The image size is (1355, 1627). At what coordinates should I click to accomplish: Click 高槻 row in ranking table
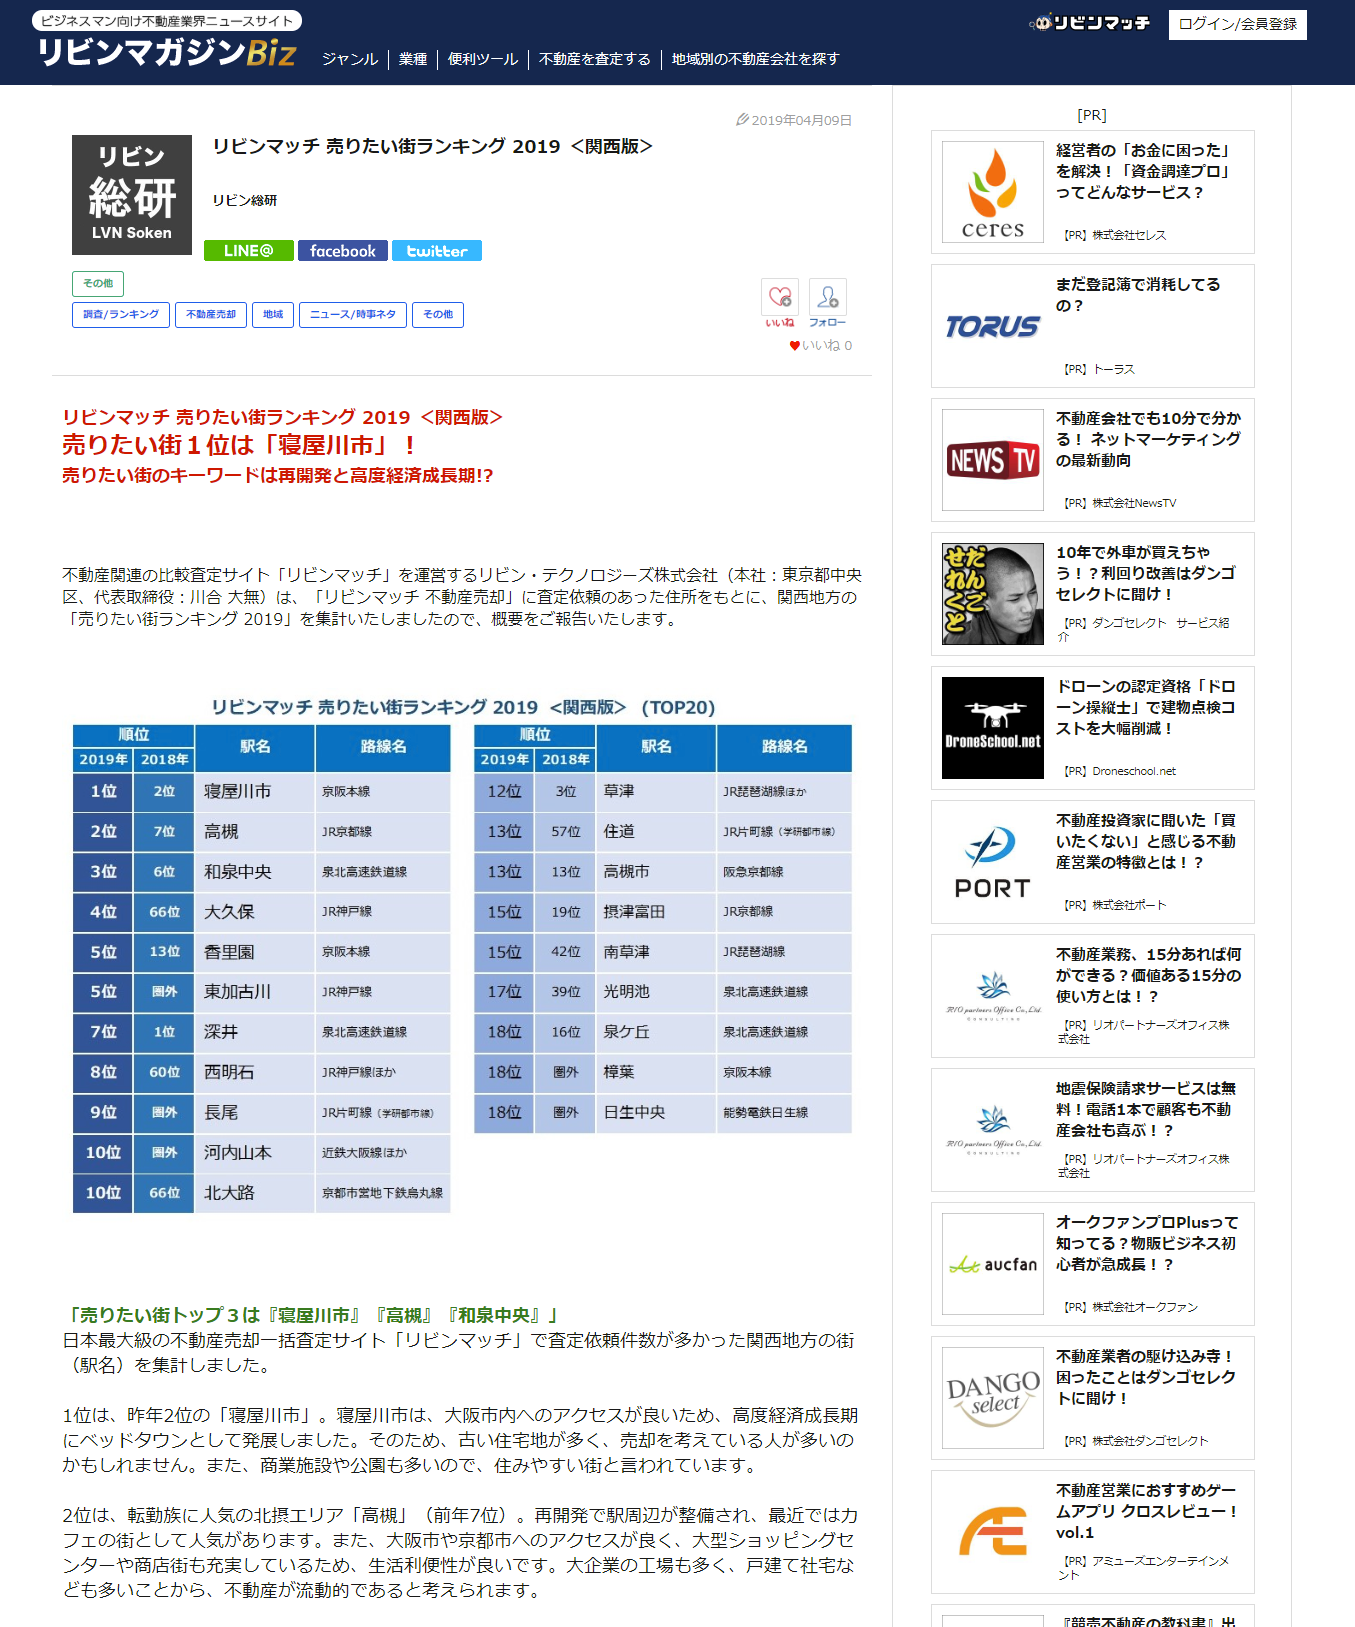[x=262, y=831]
